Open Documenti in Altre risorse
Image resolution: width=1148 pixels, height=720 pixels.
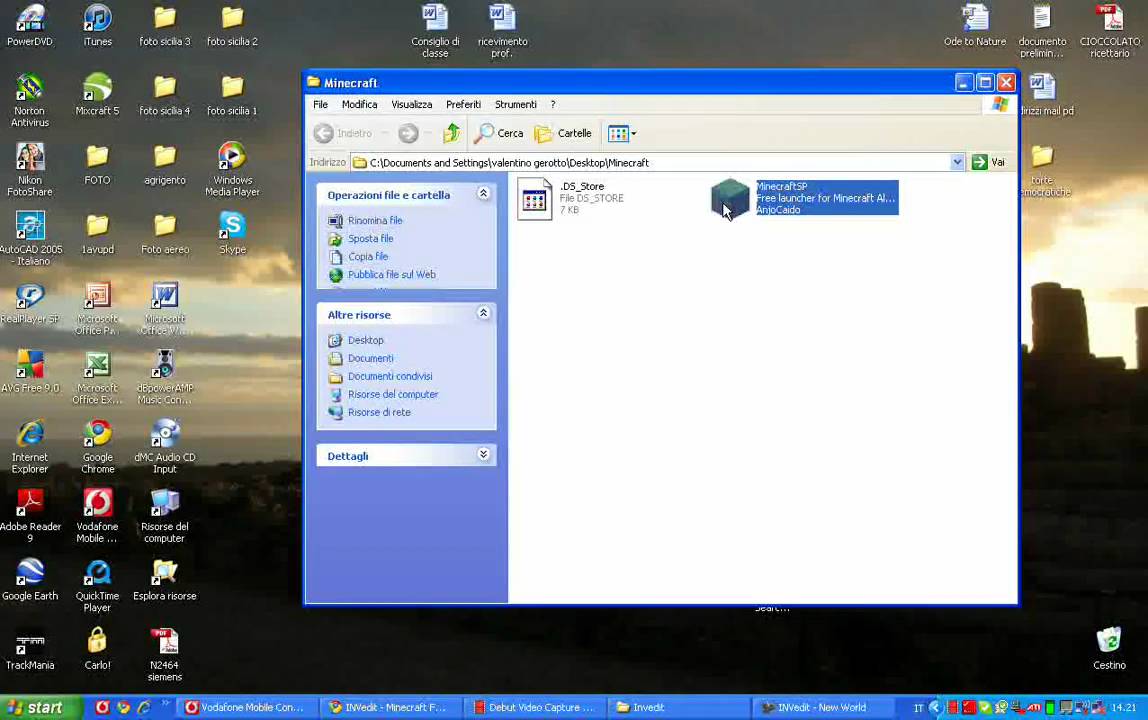click(370, 358)
